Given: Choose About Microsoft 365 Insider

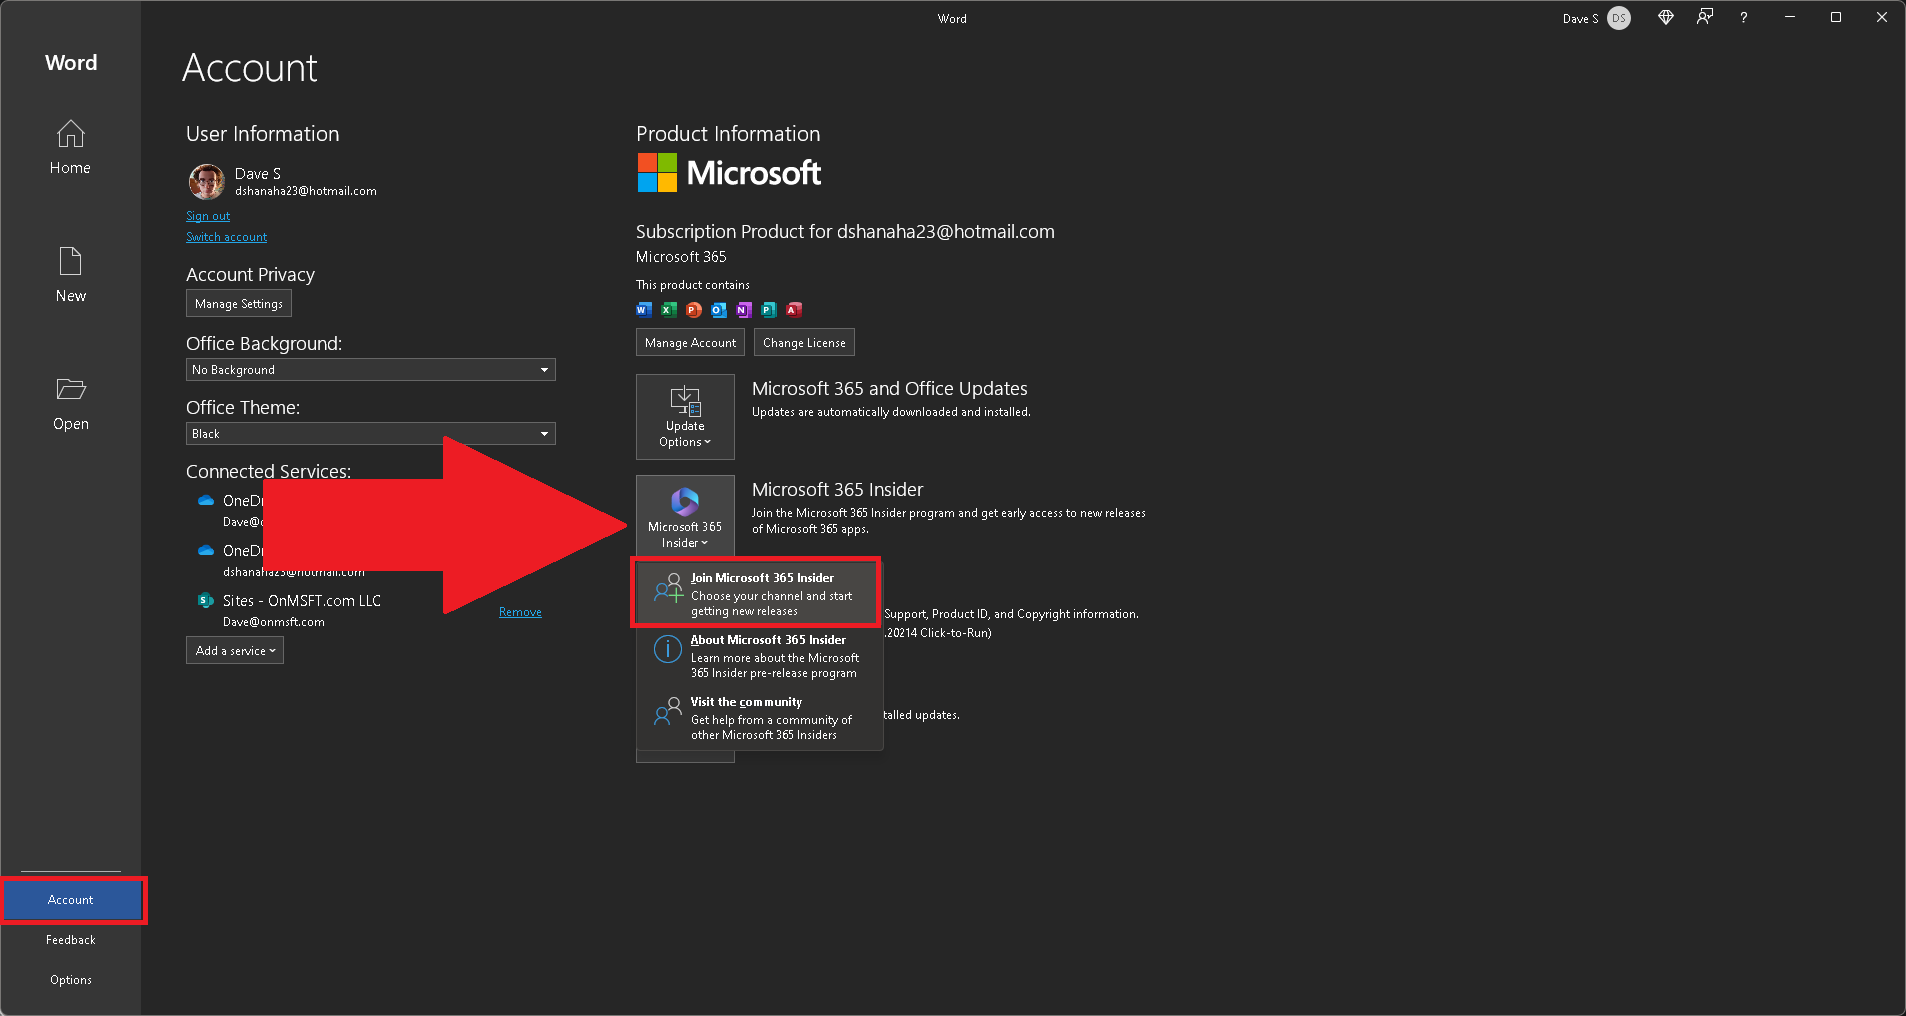Looking at the screenshot, I should click(x=759, y=656).
